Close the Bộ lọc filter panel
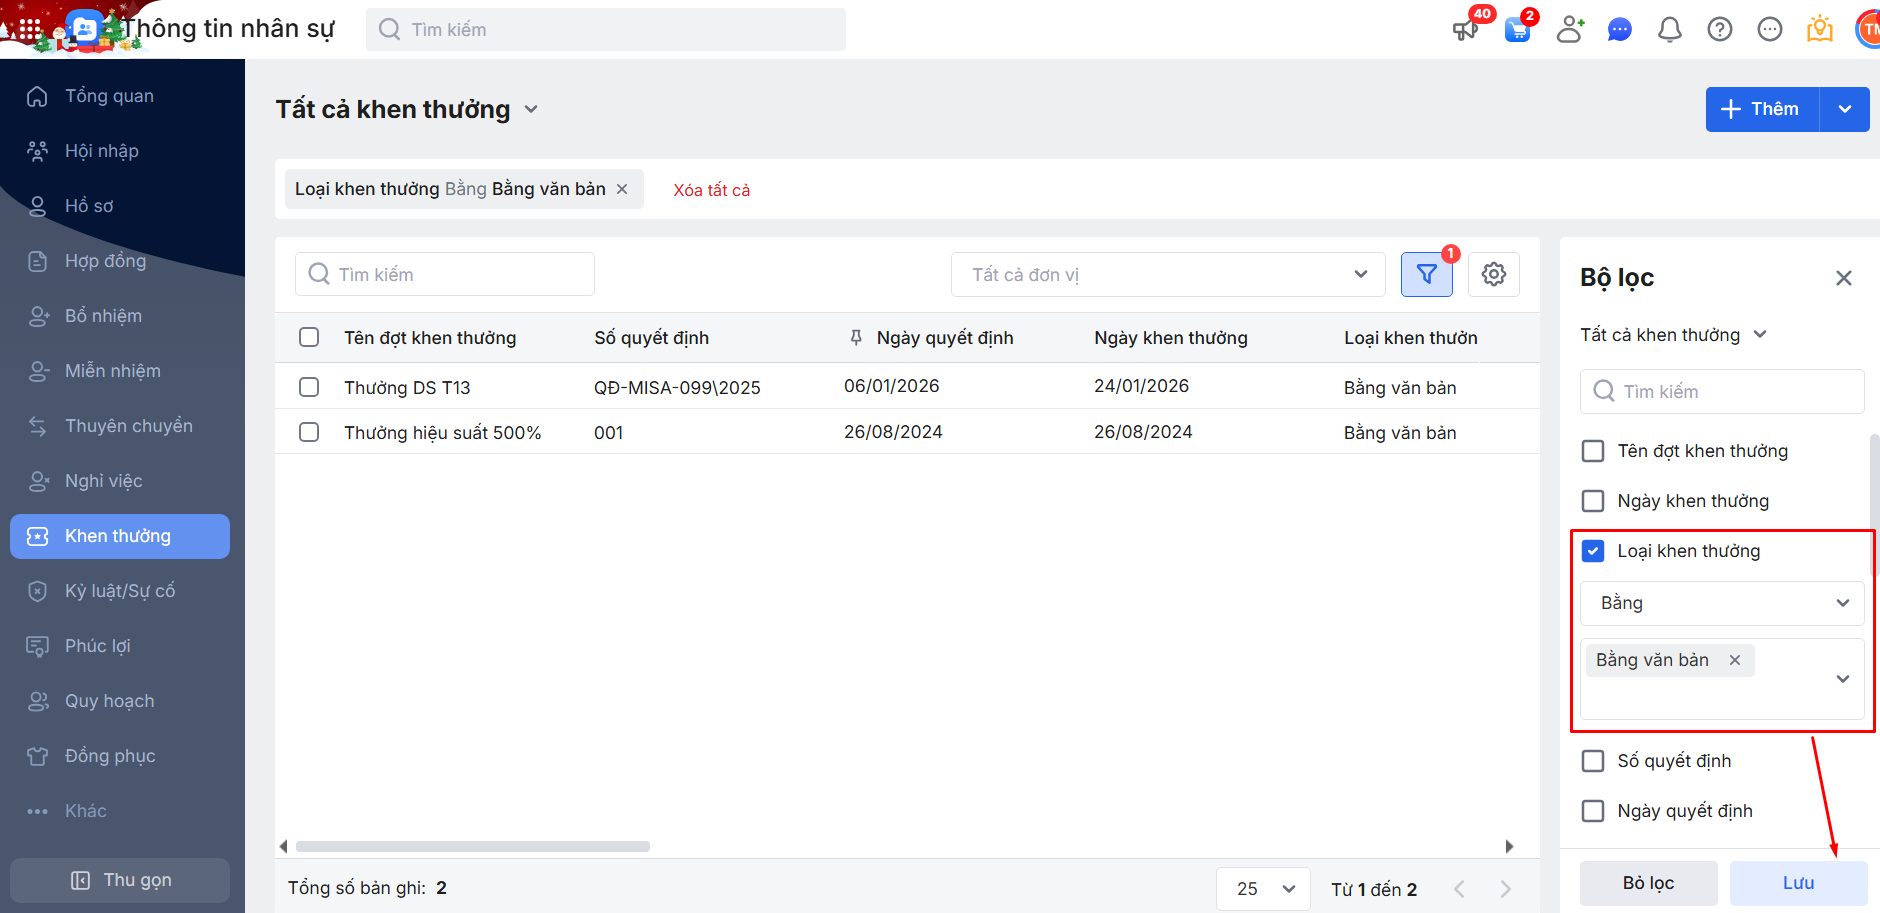 (x=1843, y=278)
